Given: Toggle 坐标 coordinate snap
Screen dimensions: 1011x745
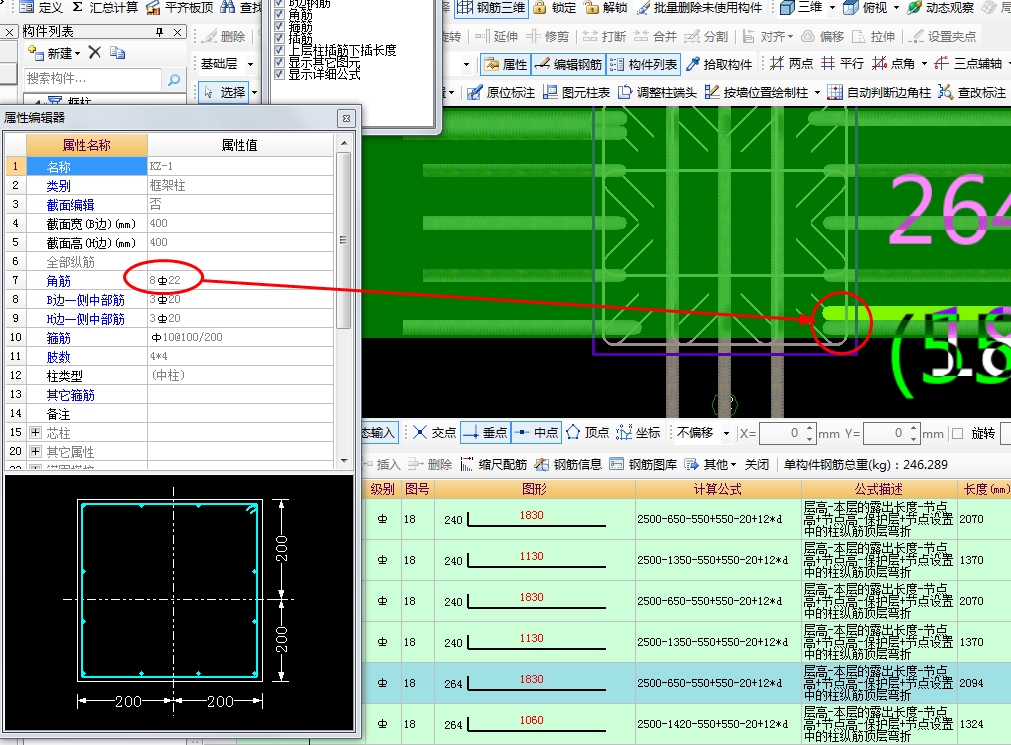Looking at the screenshot, I should [638, 432].
